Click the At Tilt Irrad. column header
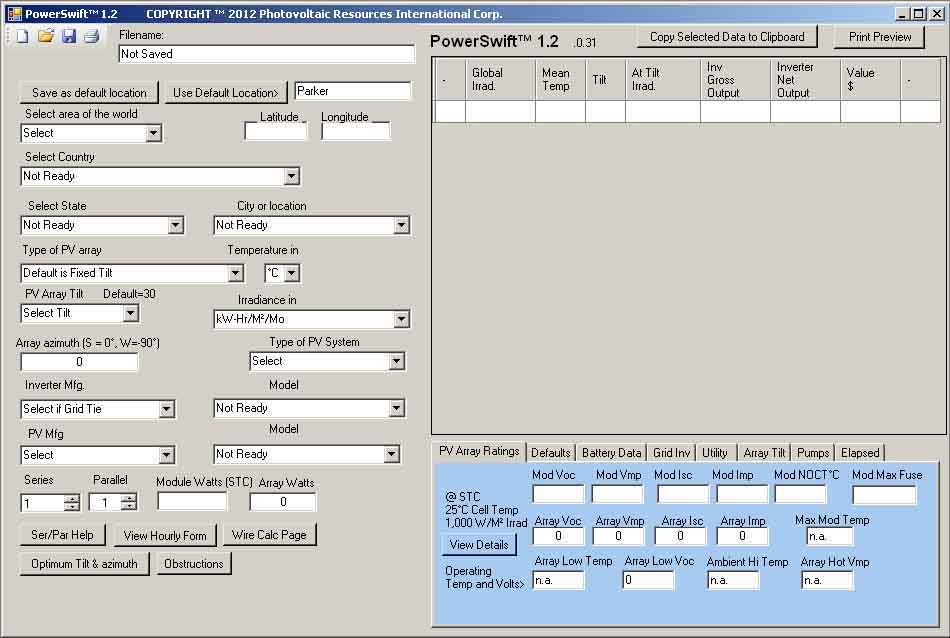950x638 pixels. pos(663,79)
